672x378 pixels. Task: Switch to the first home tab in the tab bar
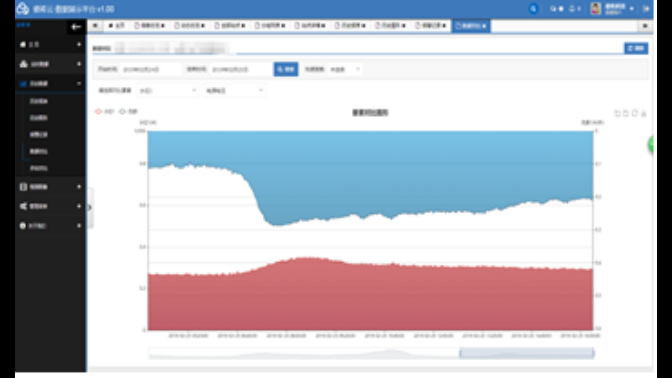coord(116,26)
